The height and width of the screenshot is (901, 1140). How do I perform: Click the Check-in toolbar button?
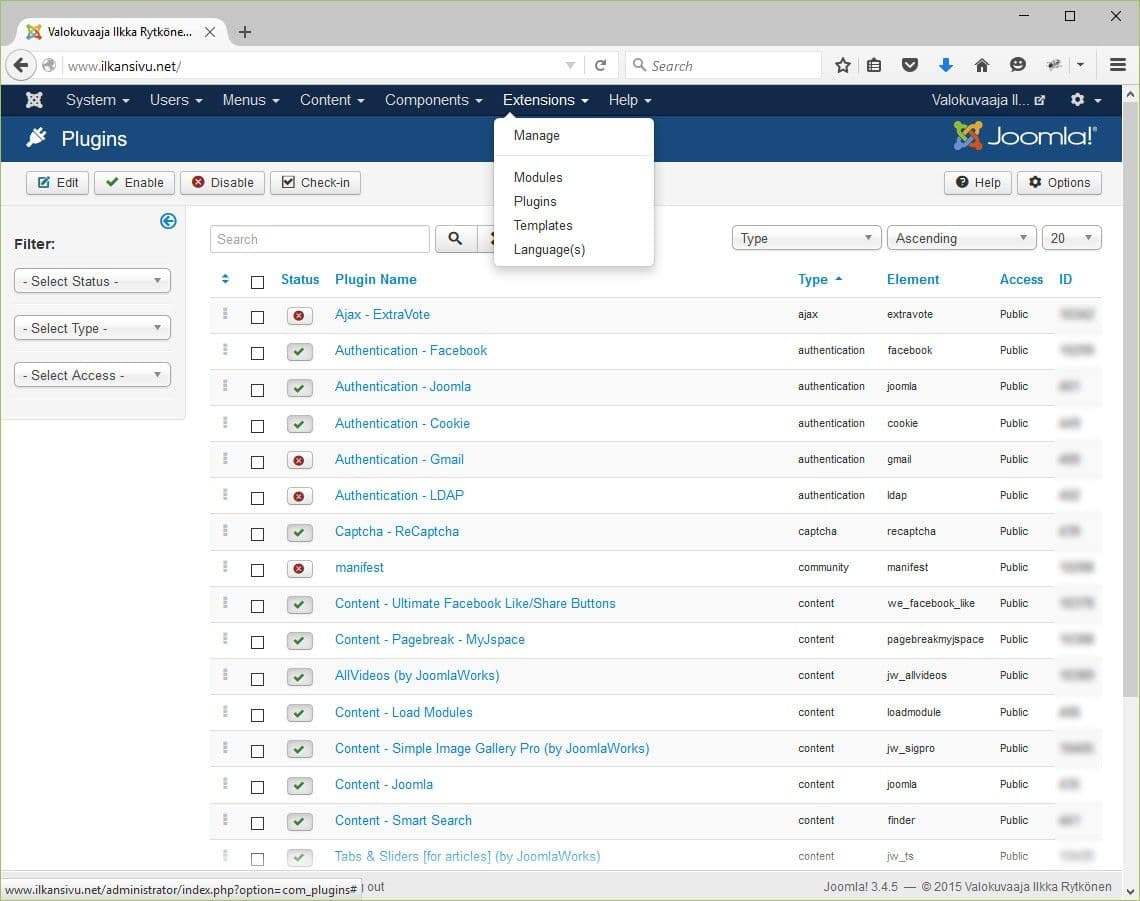coord(316,183)
